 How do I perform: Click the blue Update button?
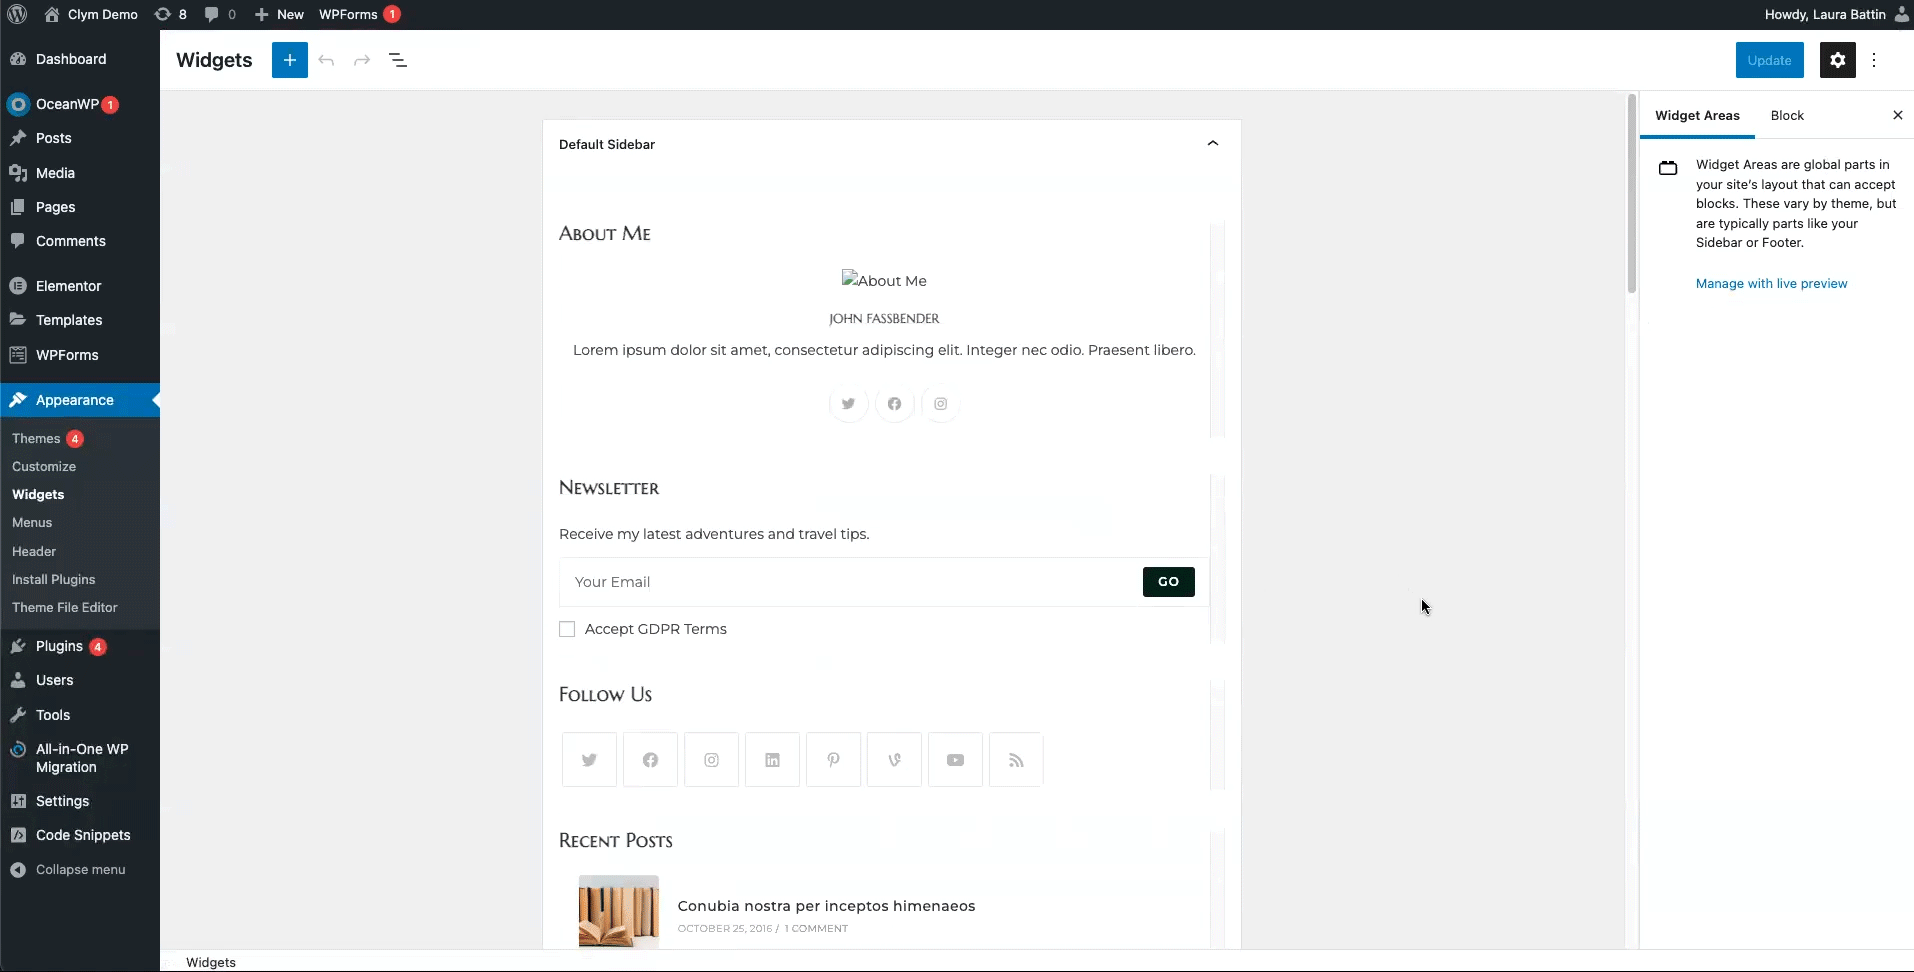[x=1769, y=60]
